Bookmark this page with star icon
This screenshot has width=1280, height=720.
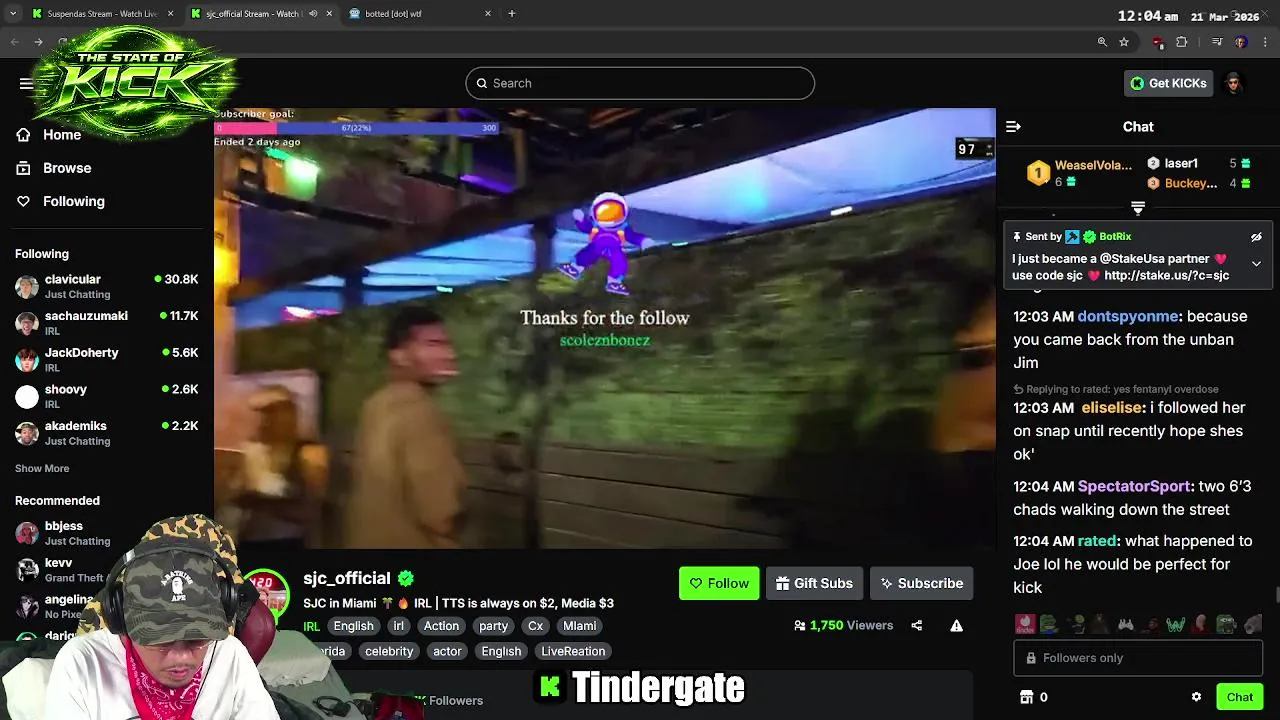pos(1124,42)
